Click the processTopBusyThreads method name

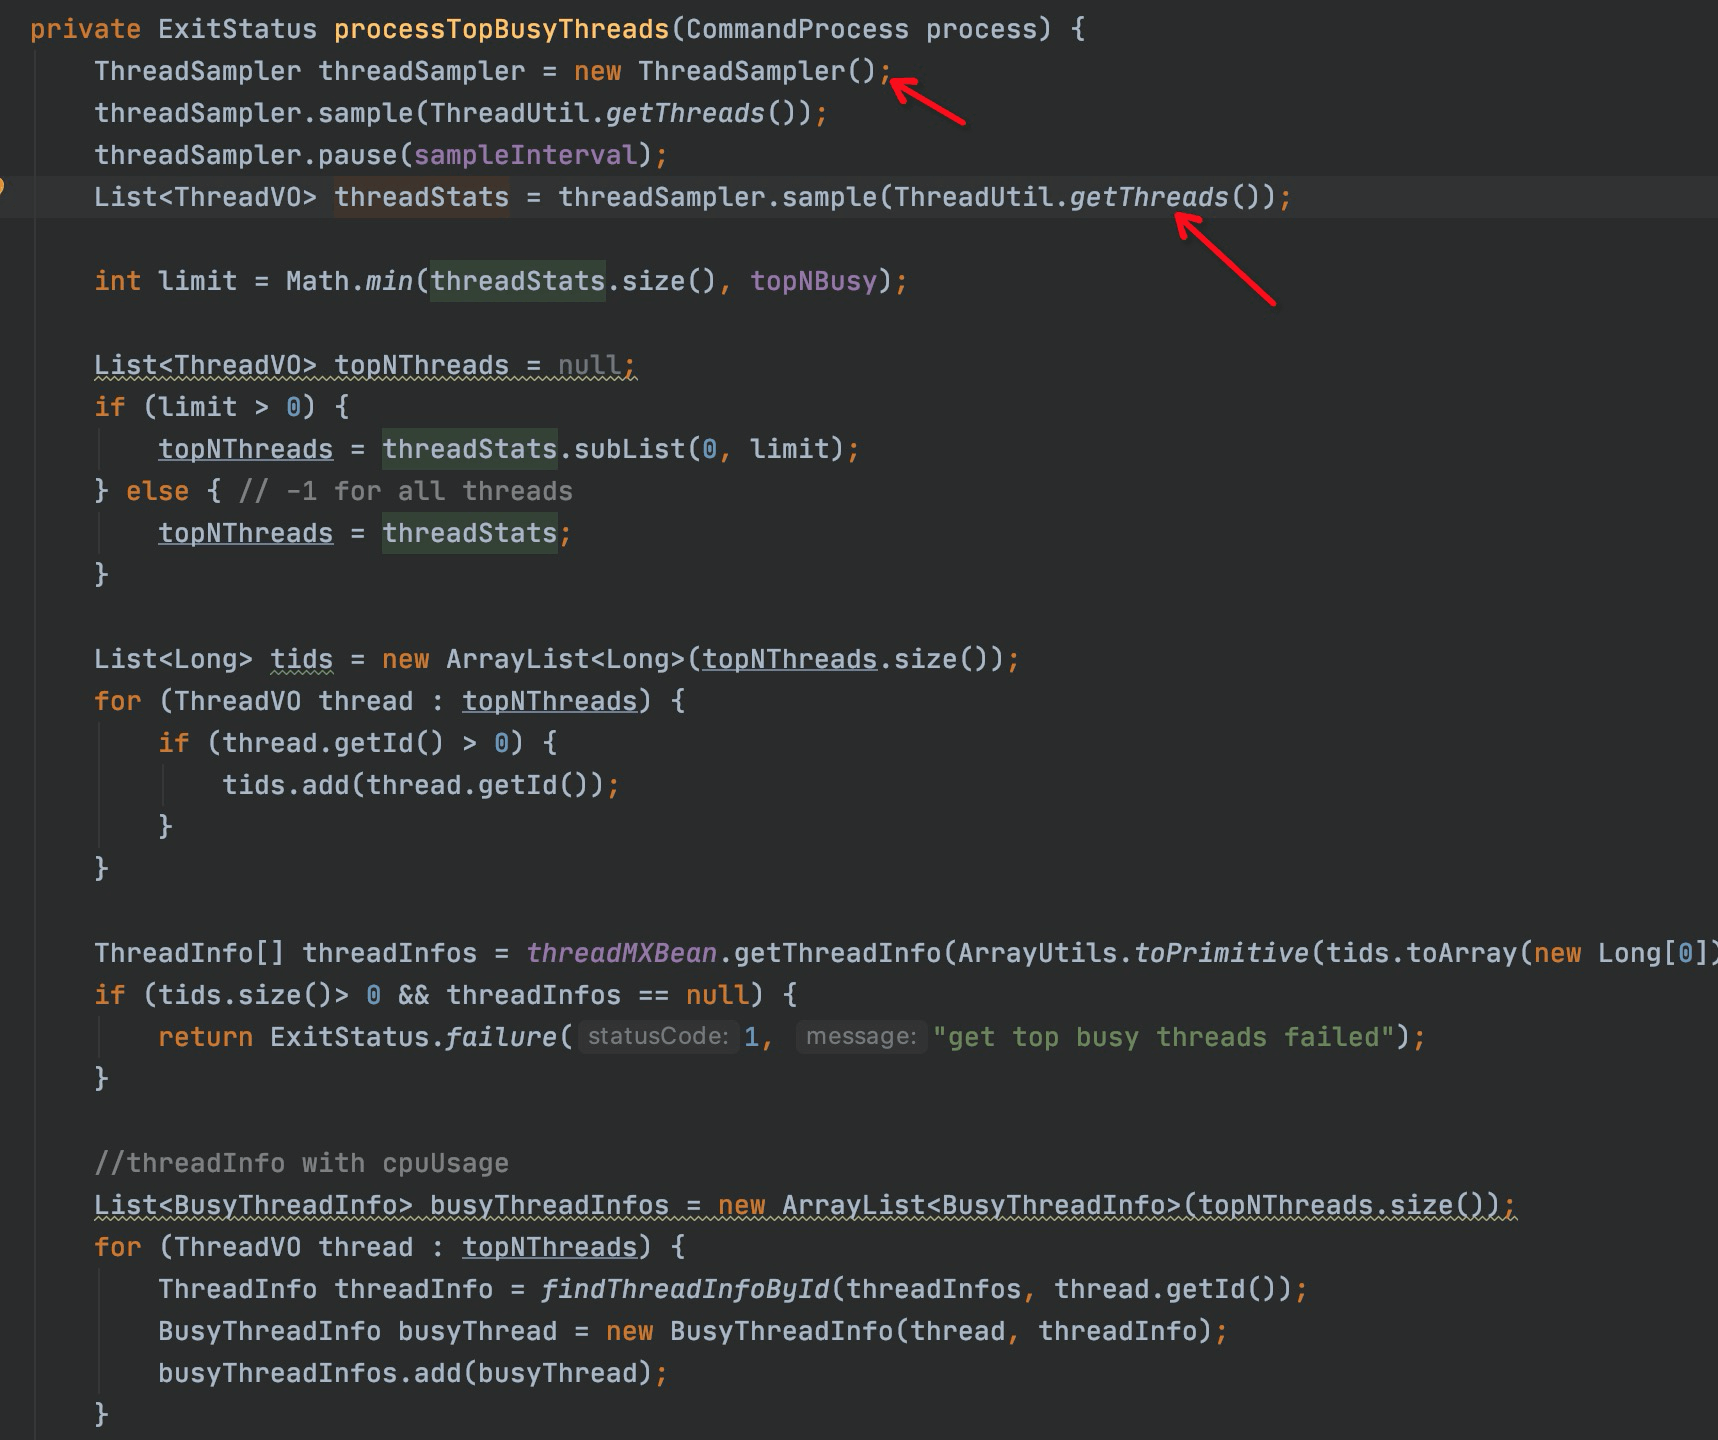[x=501, y=29]
